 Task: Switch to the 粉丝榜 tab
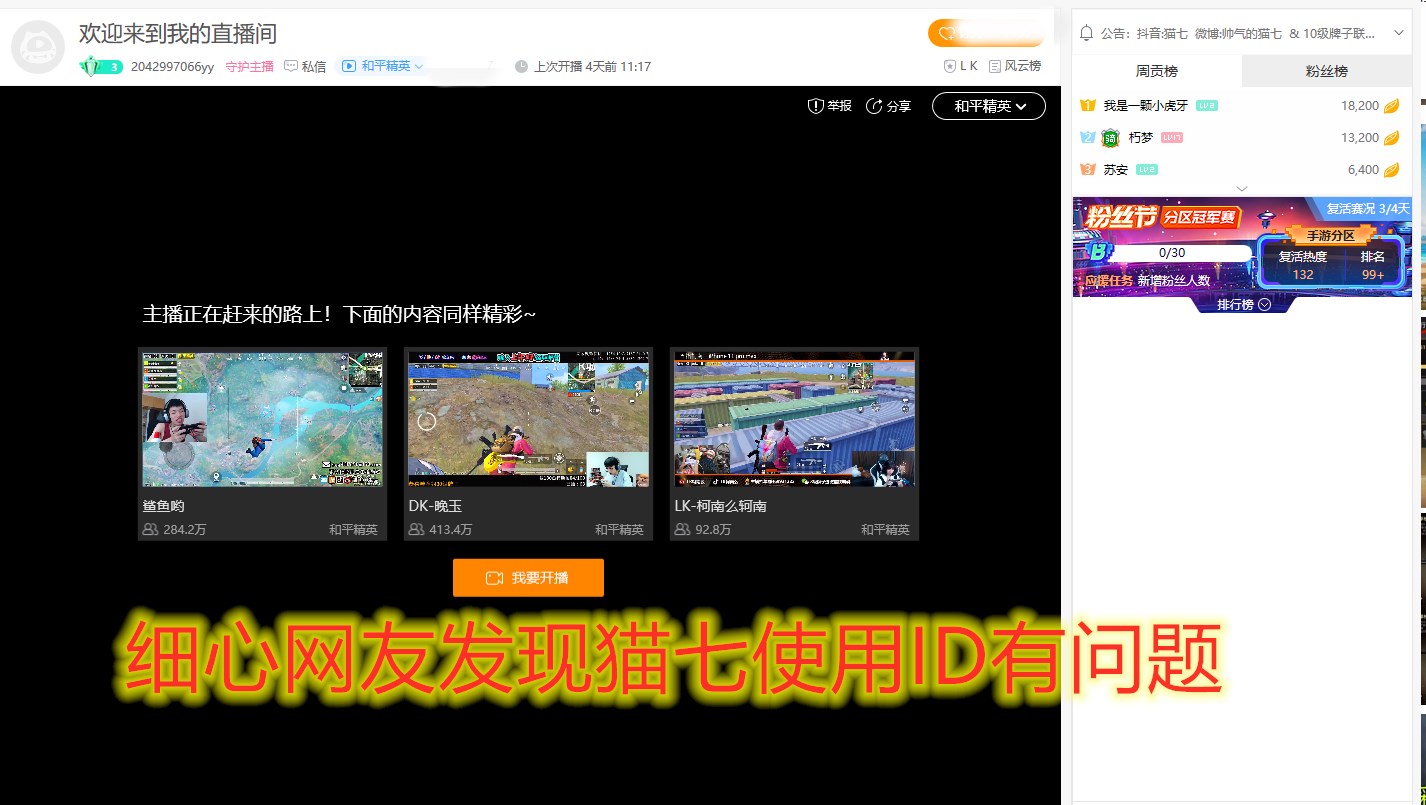pos(1327,70)
